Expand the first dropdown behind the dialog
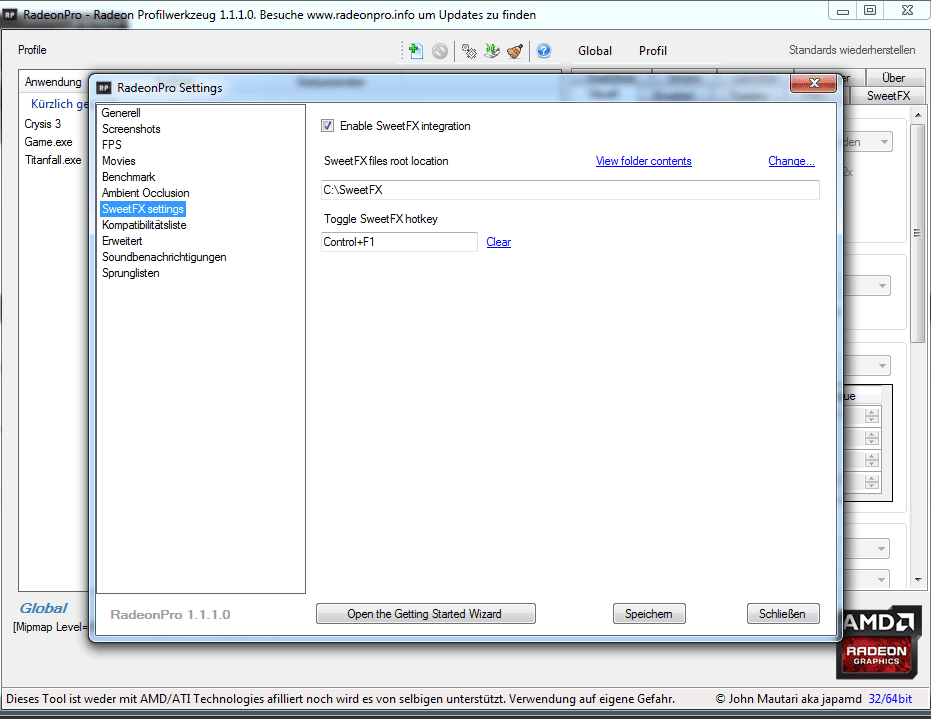This screenshot has width=931, height=719. [884, 142]
